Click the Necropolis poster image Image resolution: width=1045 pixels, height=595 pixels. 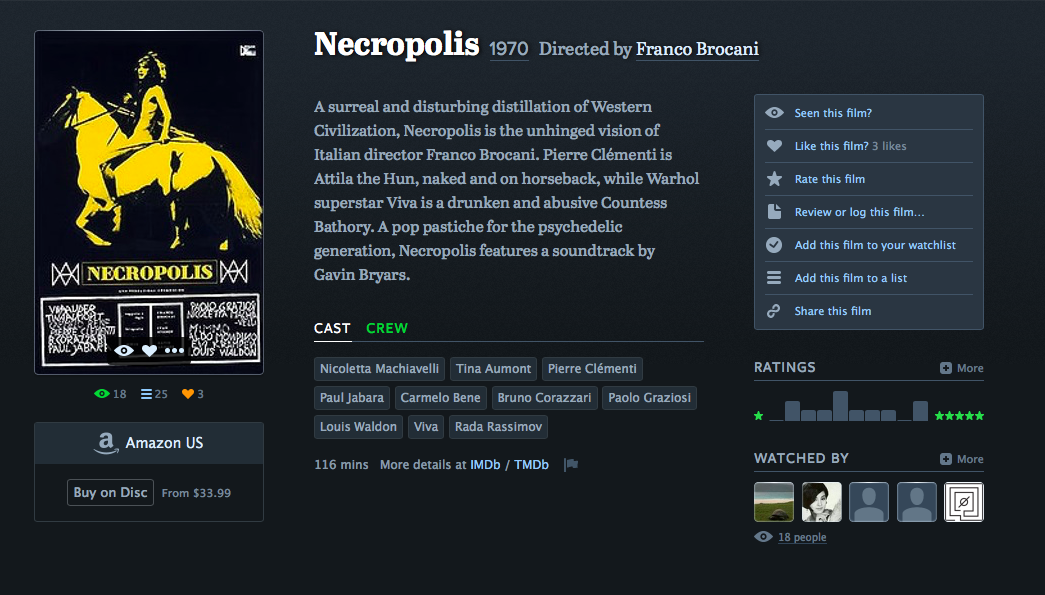(149, 203)
